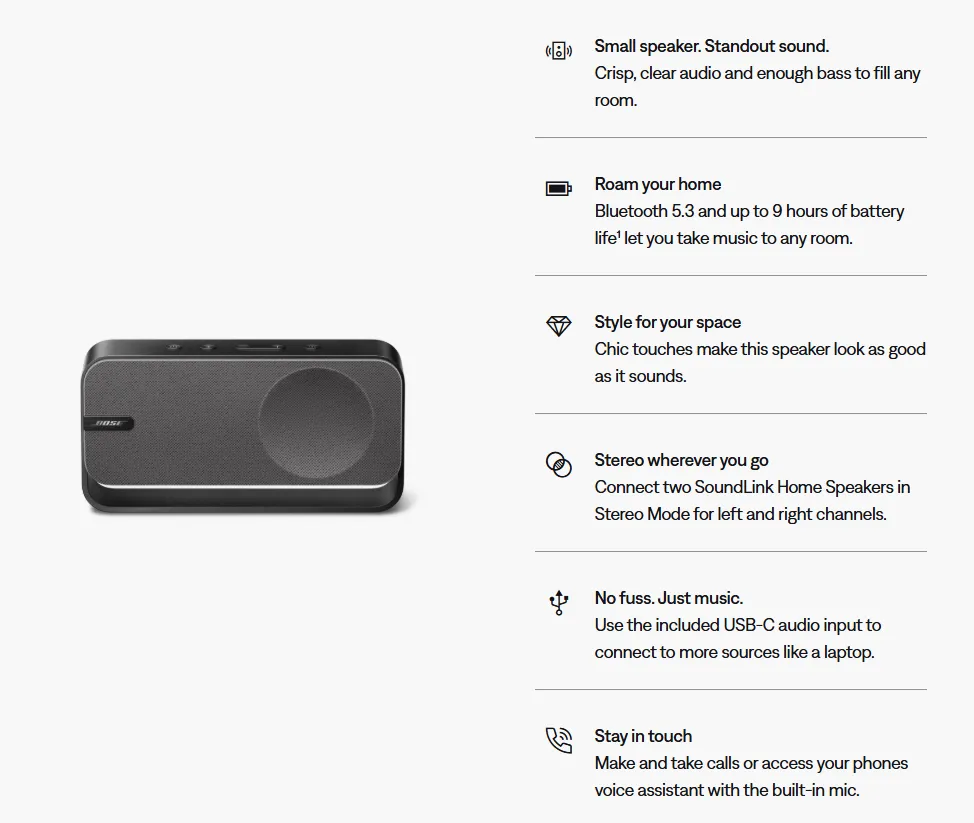Viewport: 974px width, 823px height.
Task: Click the overlapping circles stereo icon
Action: click(558, 465)
